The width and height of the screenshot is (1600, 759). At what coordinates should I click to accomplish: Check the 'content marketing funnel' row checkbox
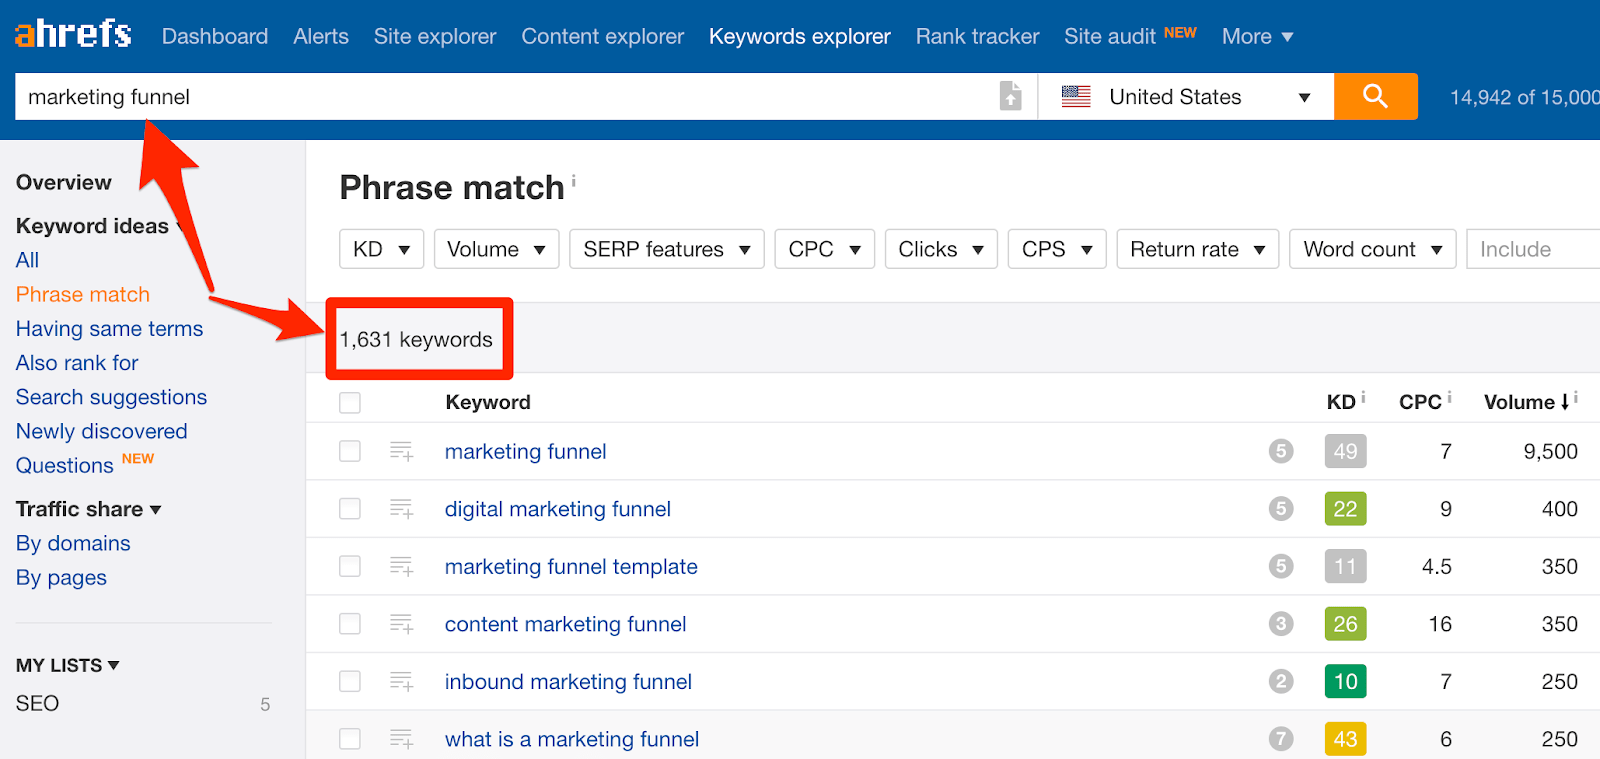(350, 624)
